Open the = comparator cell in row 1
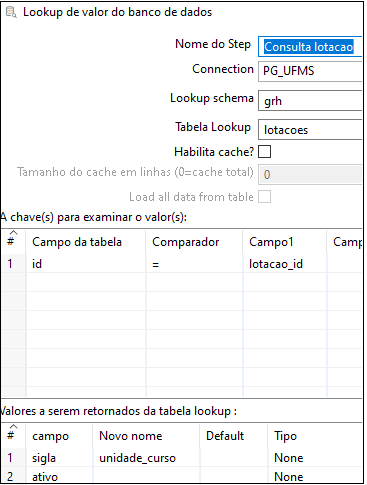Viewport: 367px width, 485px height. tap(195, 264)
